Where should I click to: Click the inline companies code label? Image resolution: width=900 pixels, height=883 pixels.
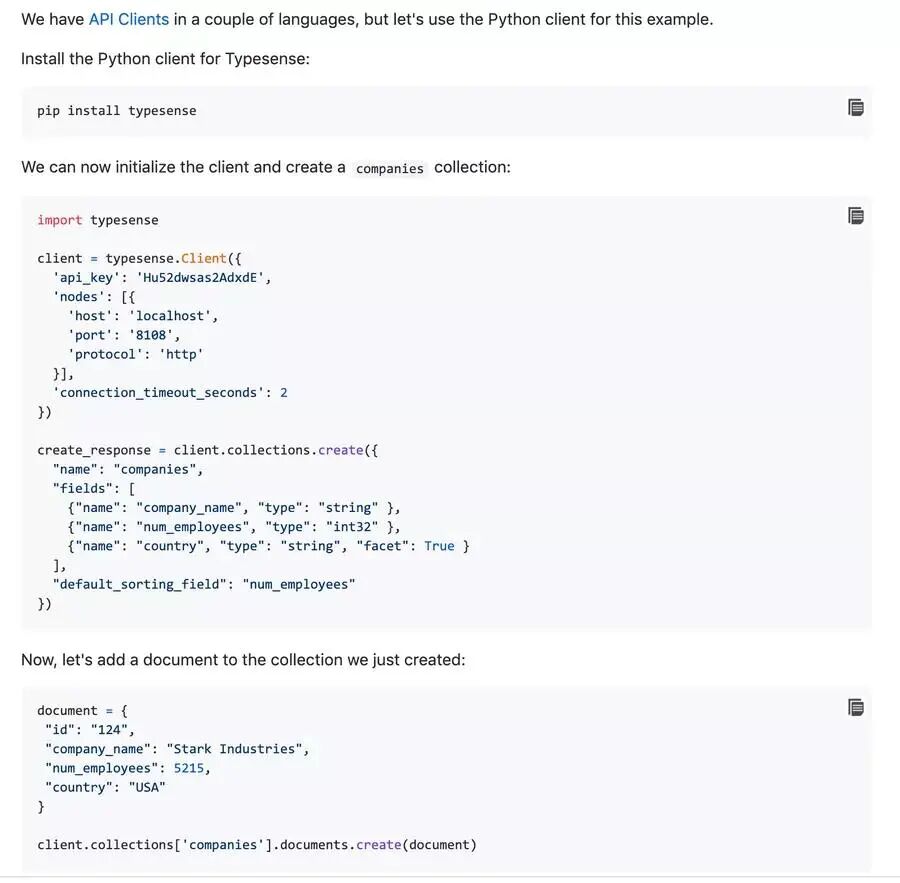(389, 168)
